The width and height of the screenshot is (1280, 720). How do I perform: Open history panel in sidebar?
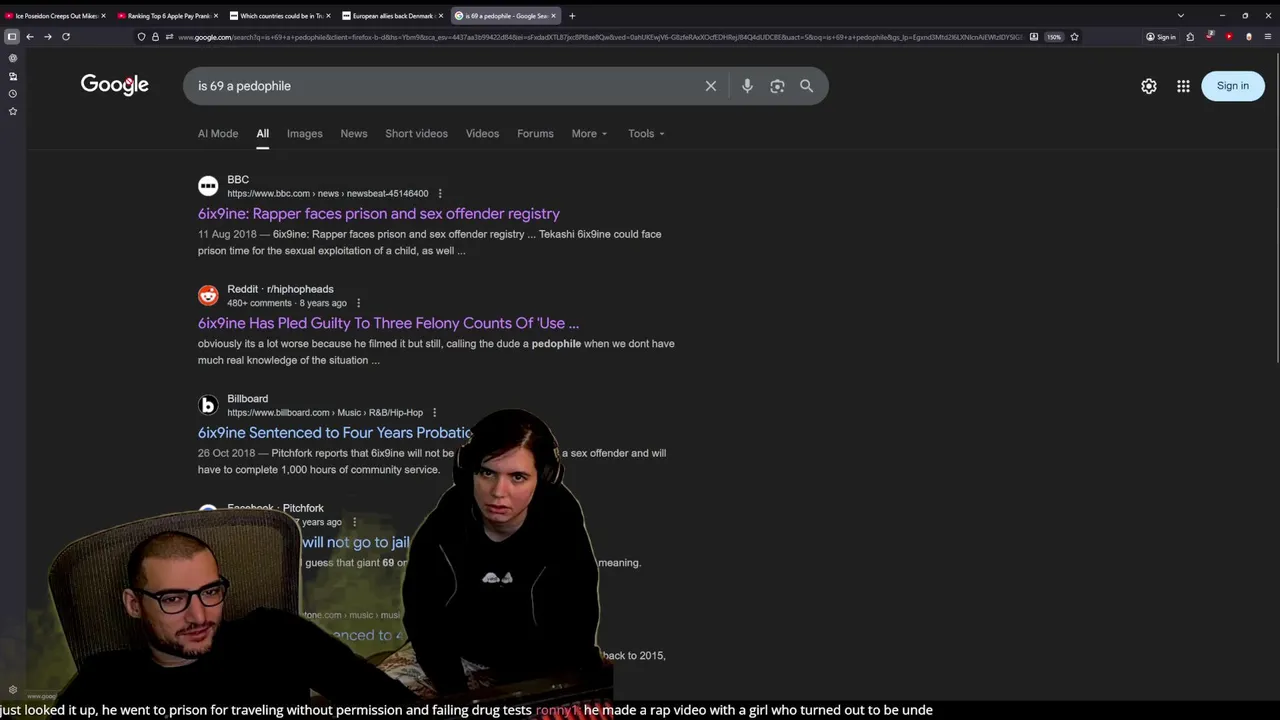click(x=13, y=94)
